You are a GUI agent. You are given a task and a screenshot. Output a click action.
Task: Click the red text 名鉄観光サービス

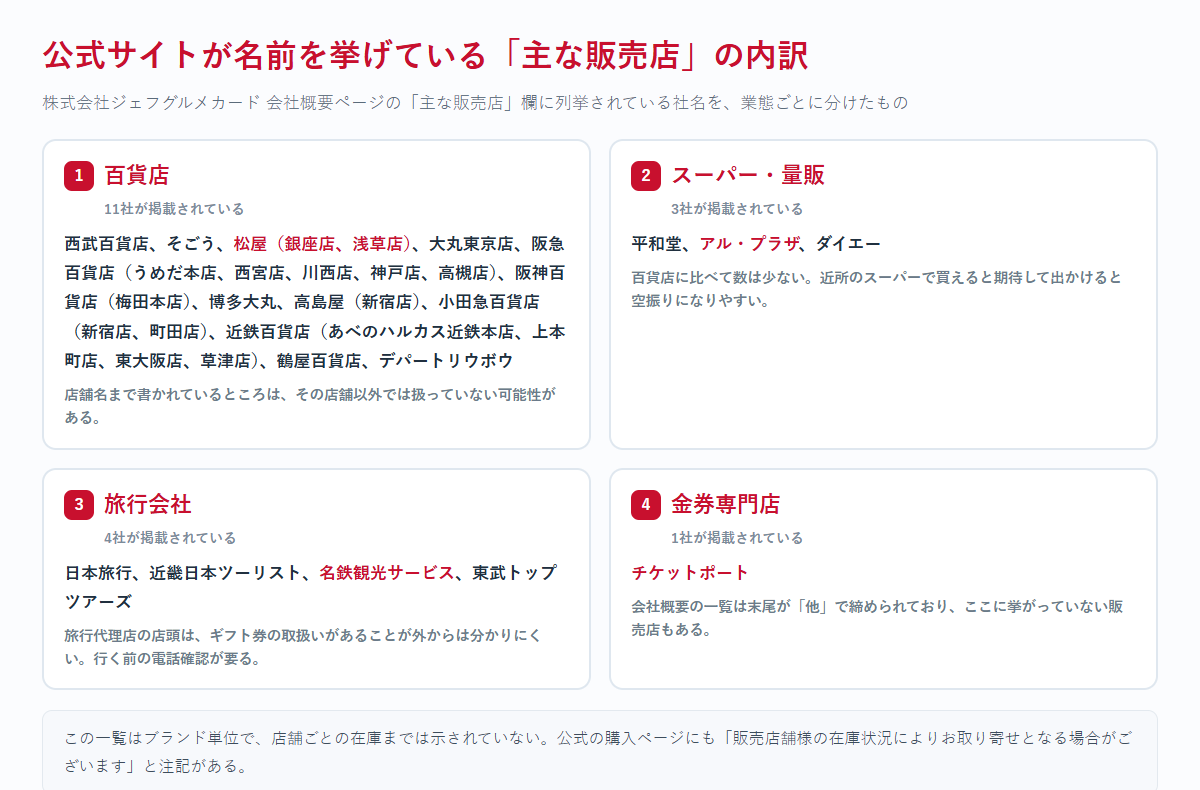click(x=387, y=572)
